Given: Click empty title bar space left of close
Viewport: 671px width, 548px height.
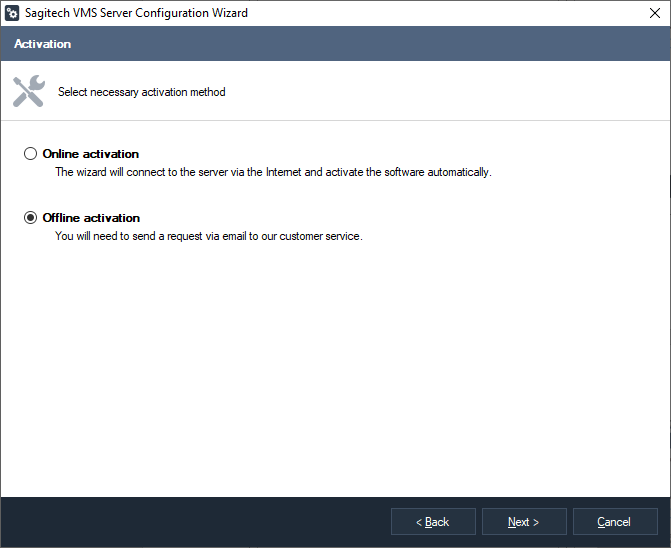Looking at the screenshot, I should click(x=450, y=13).
